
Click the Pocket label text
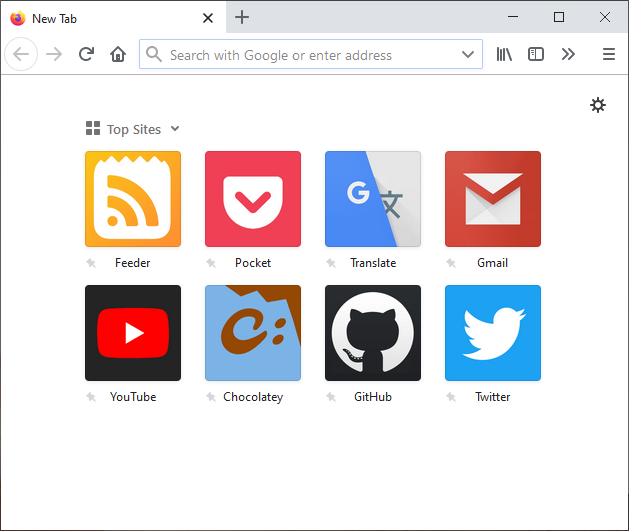[253, 263]
